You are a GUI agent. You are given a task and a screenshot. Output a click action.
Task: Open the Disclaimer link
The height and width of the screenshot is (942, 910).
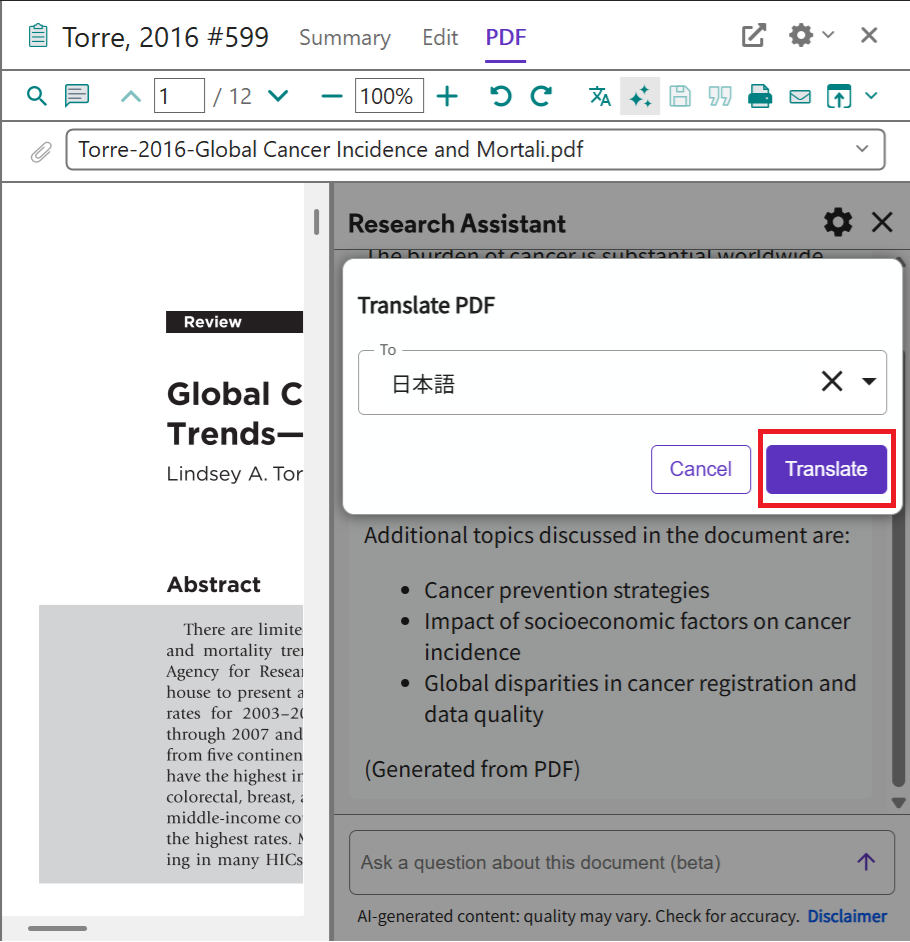coord(847,916)
